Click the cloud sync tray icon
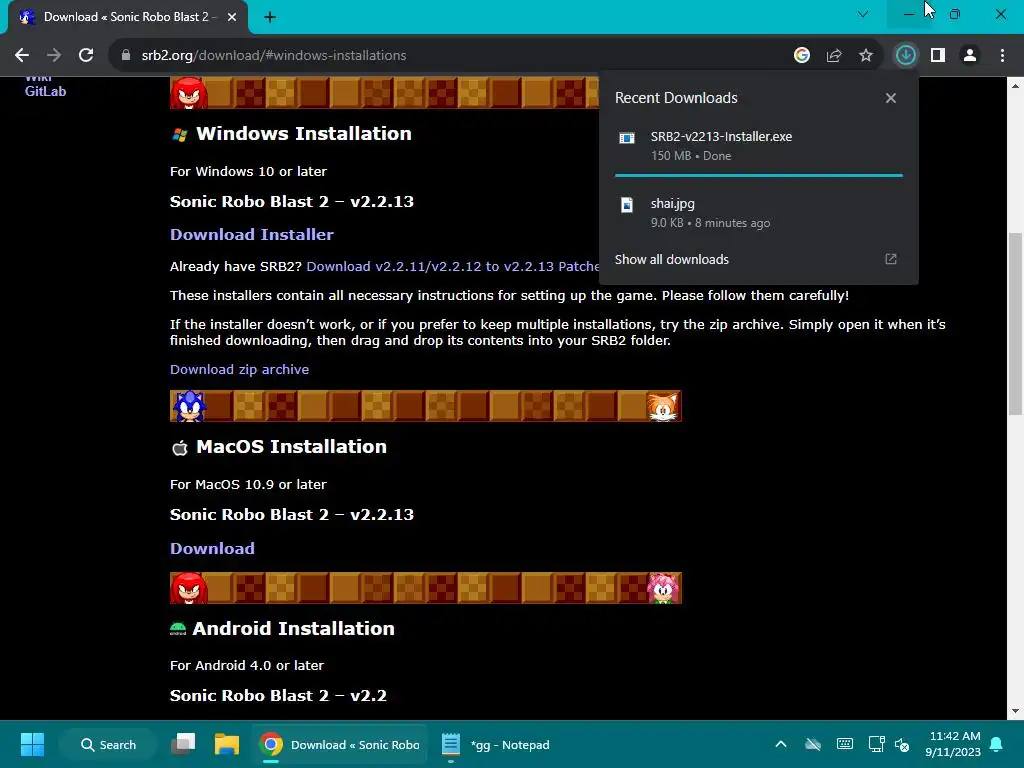The width and height of the screenshot is (1024, 768). 813,744
